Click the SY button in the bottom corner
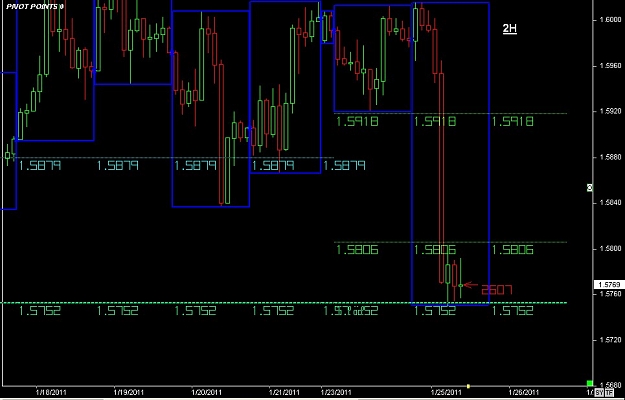The width and height of the screenshot is (625, 400). pos(599,392)
